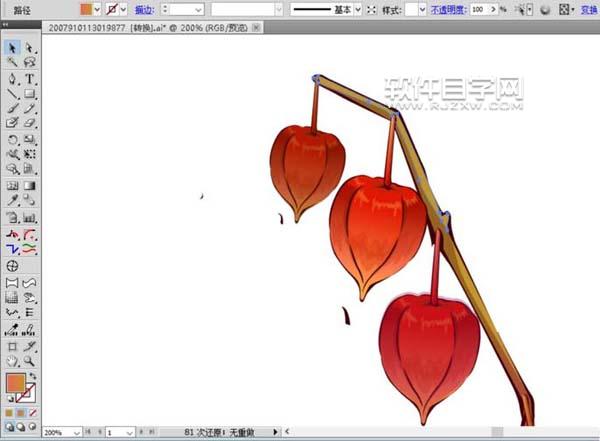
Task: Reset to default fill and stroke
Action: pyautogui.click(x=9, y=398)
